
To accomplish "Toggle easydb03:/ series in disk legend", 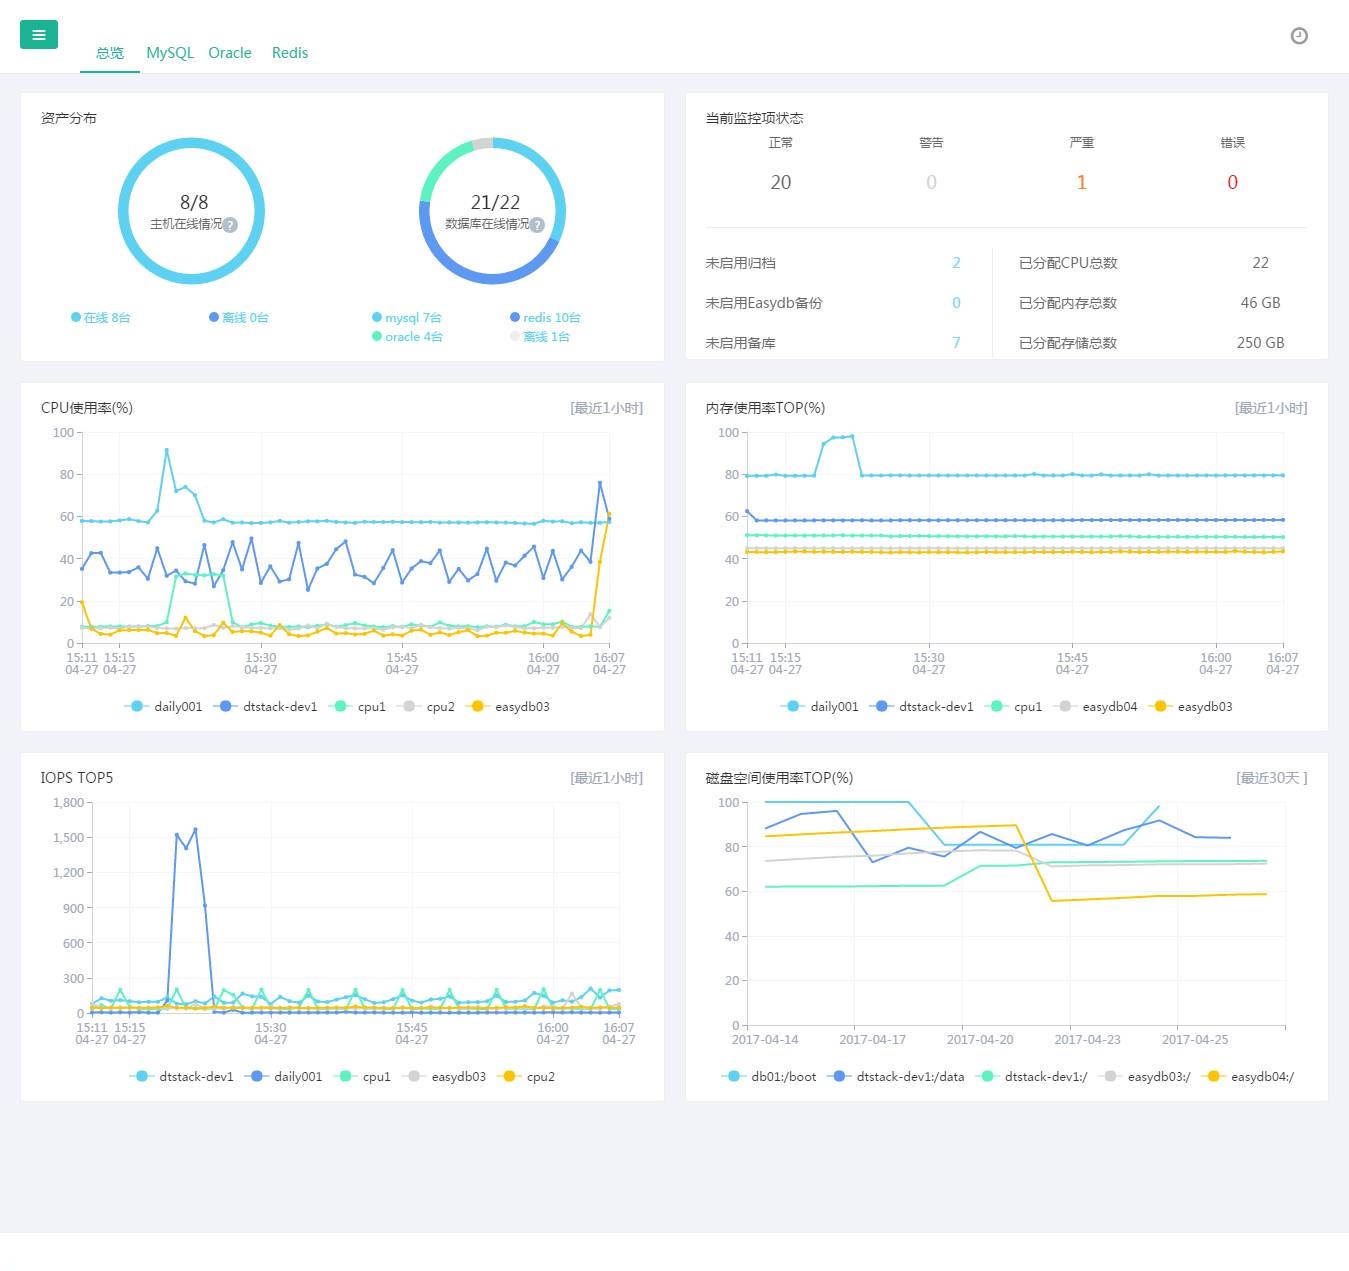I will pyautogui.click(x=1144, y=1077).
